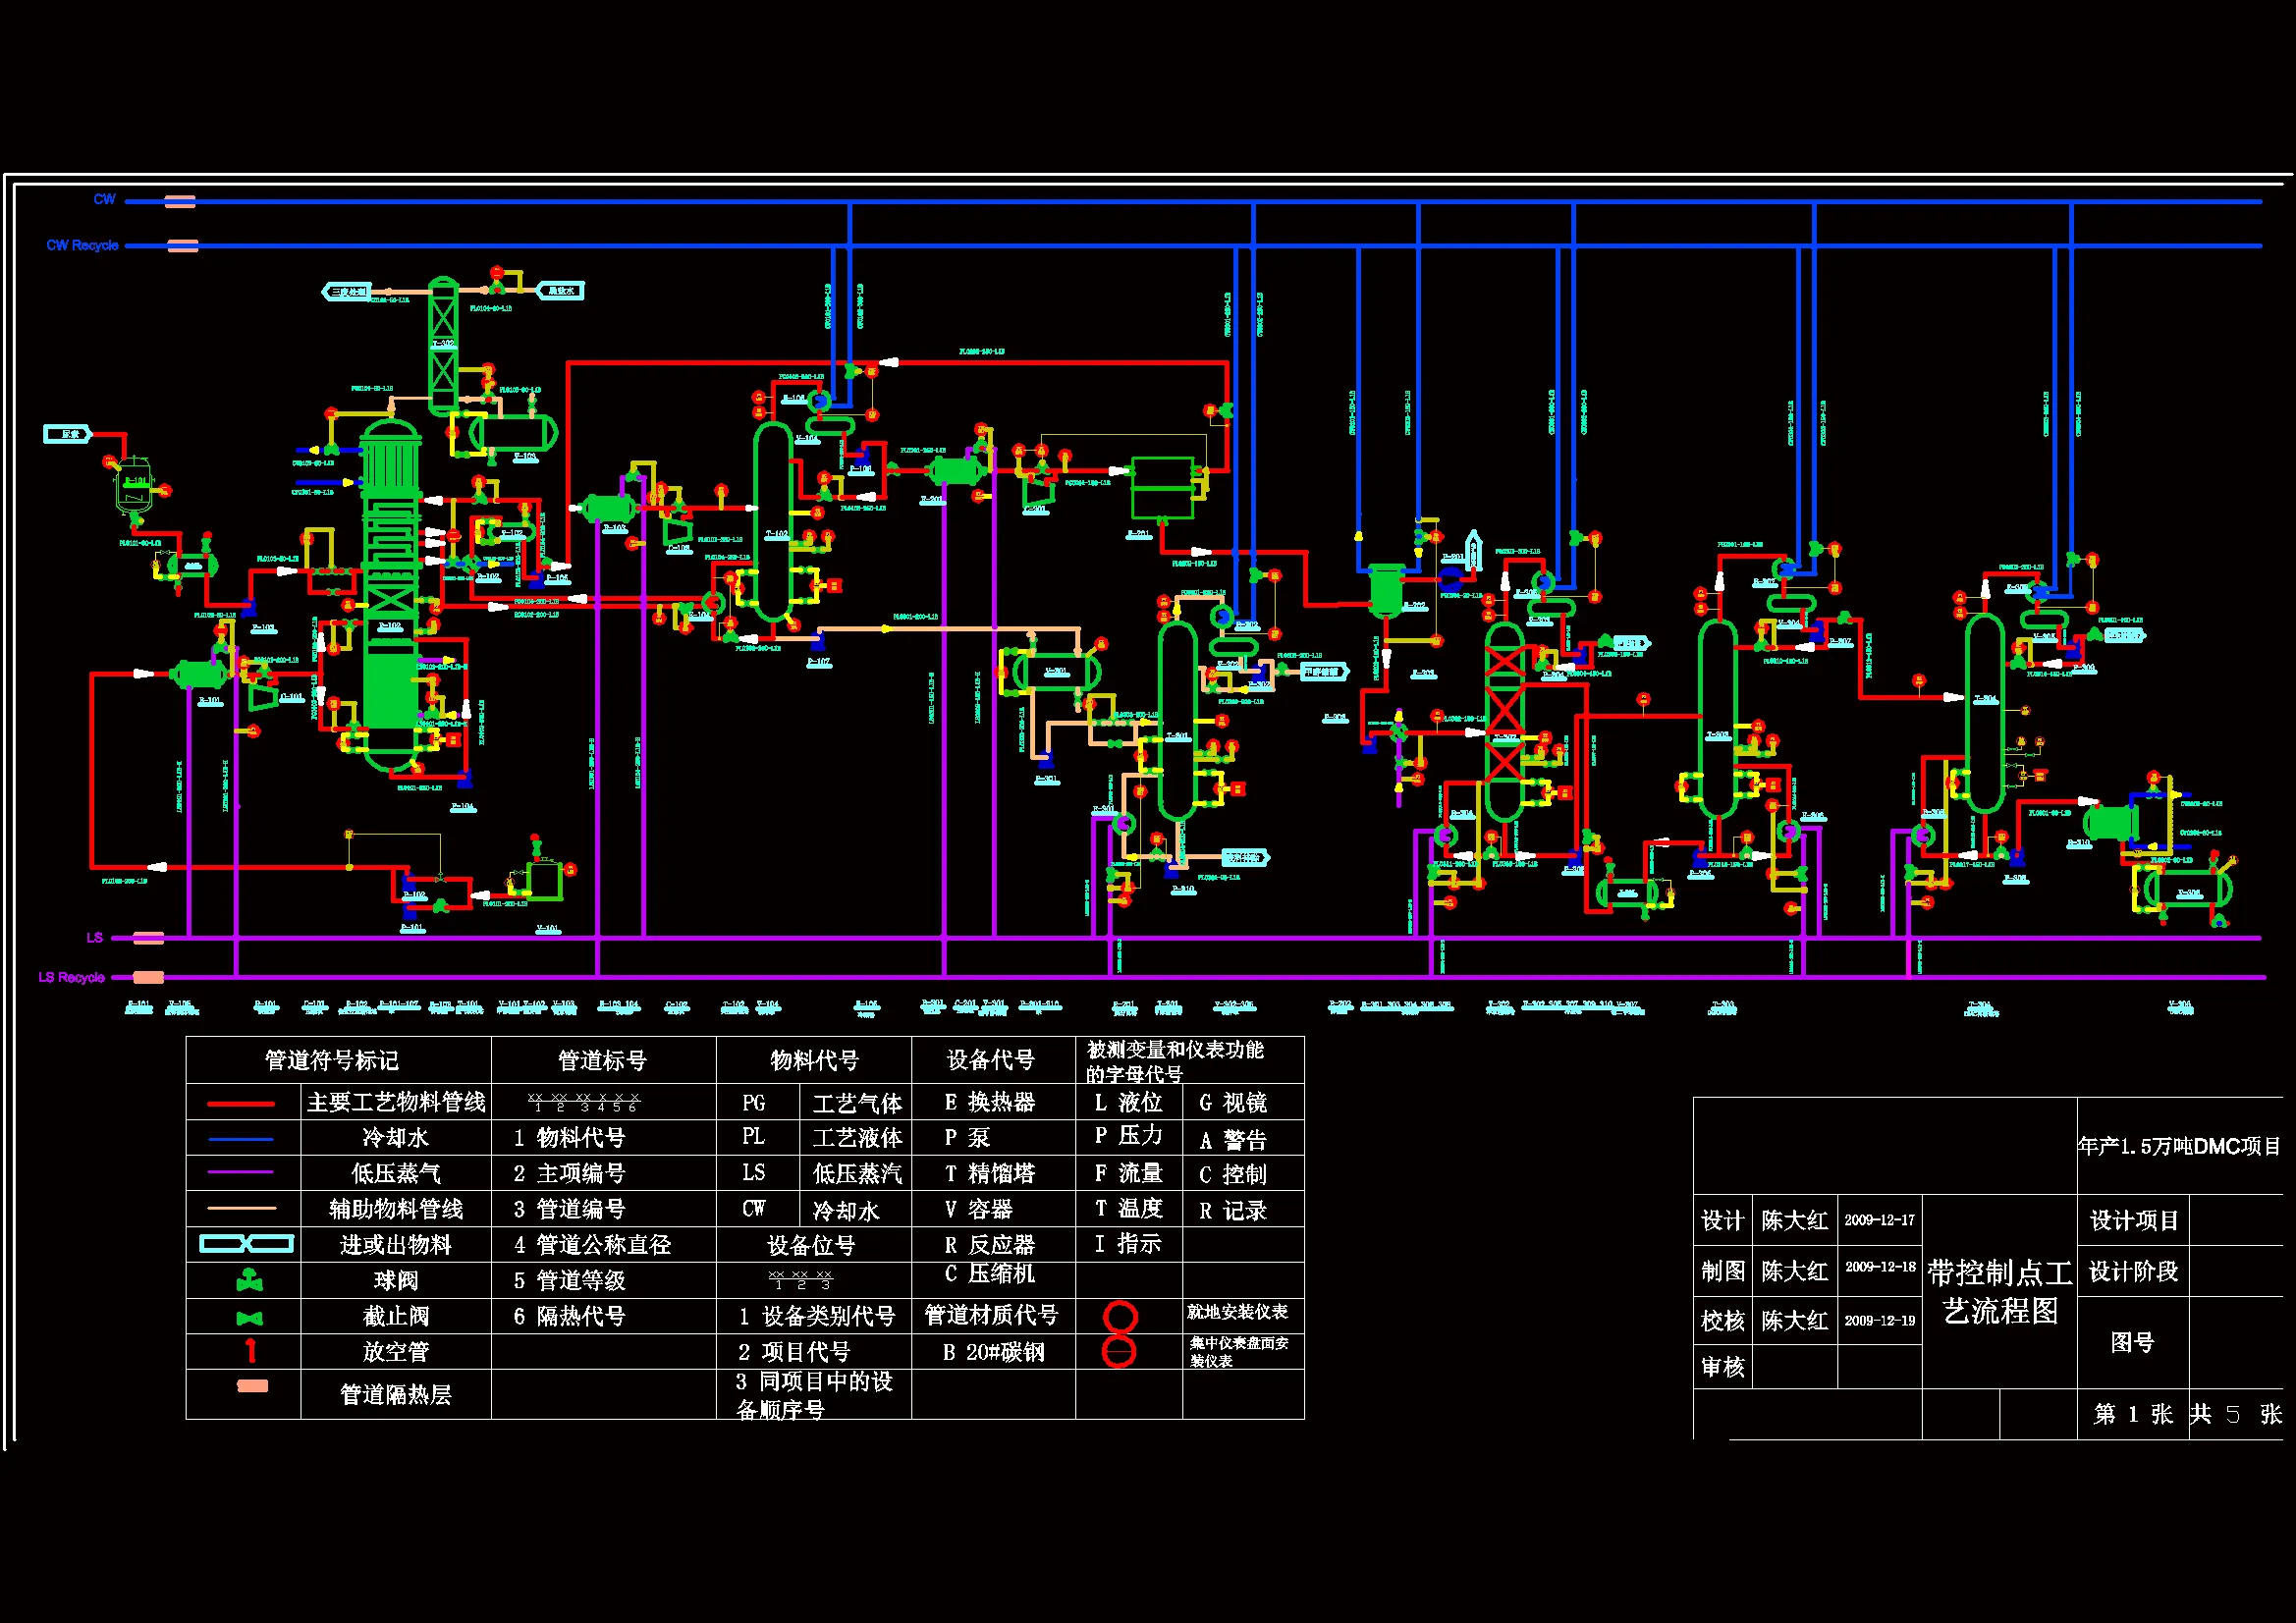The image size is (2296, 1623).
Task: Click the 年产1.5万吨DMC项目 title cell
Action: (x=2180, y=1146)
